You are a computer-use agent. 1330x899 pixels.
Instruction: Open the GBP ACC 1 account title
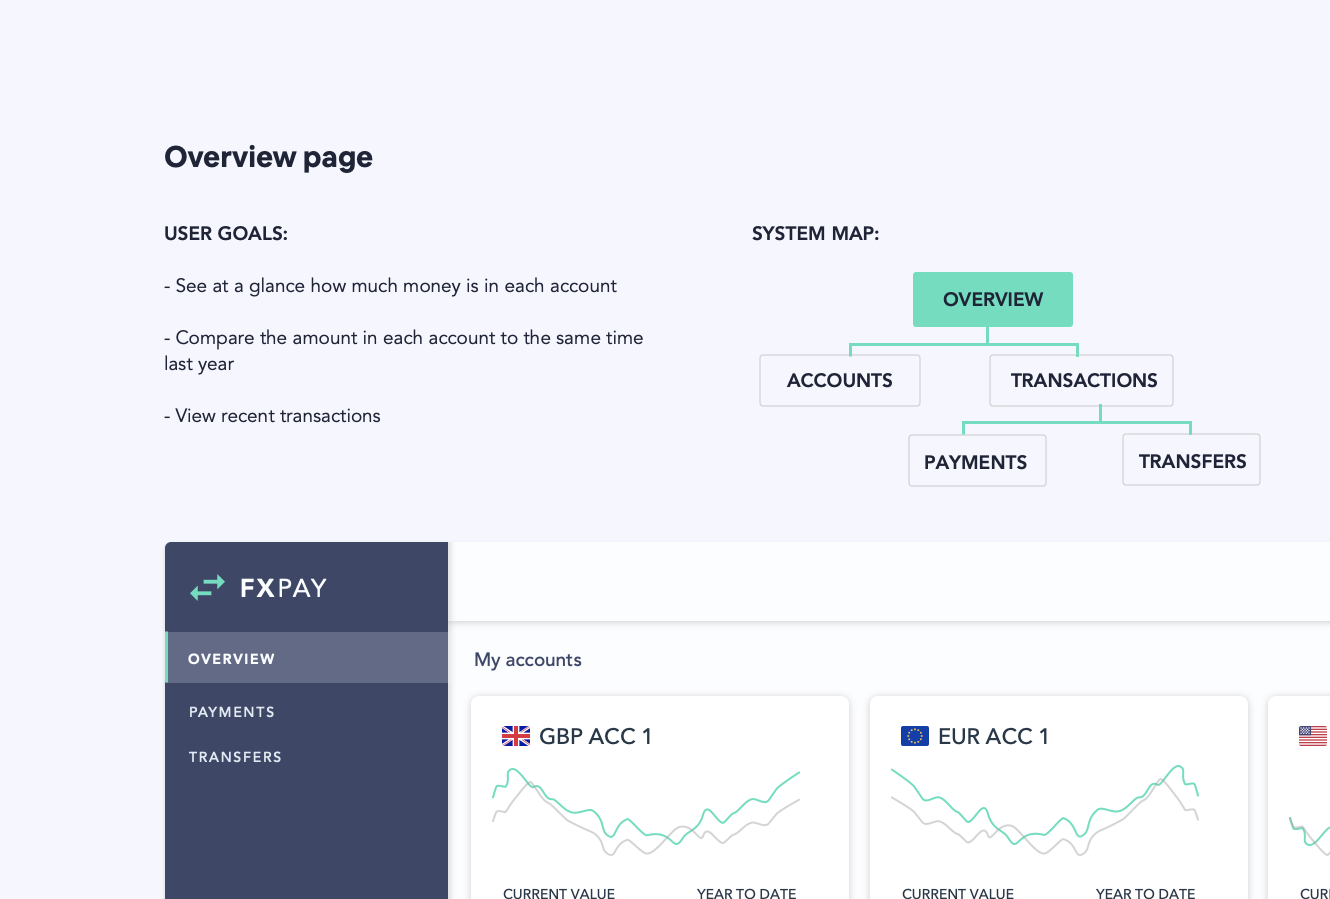pyautogui.click(x=595, y=737)
